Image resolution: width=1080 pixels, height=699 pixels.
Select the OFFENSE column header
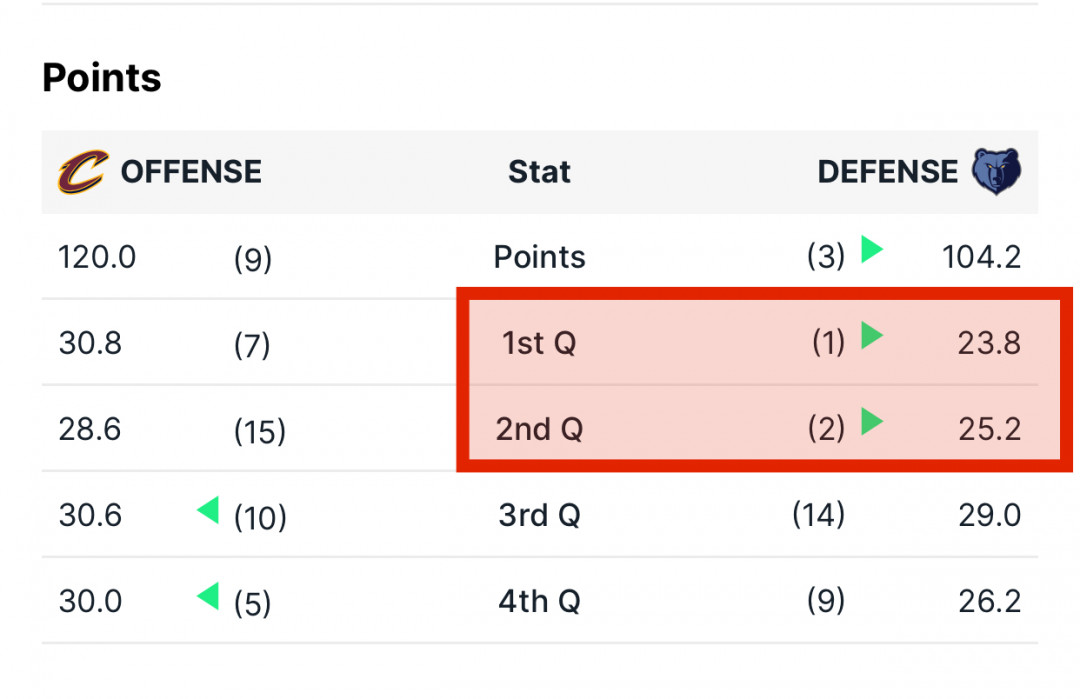pos(191,171)
